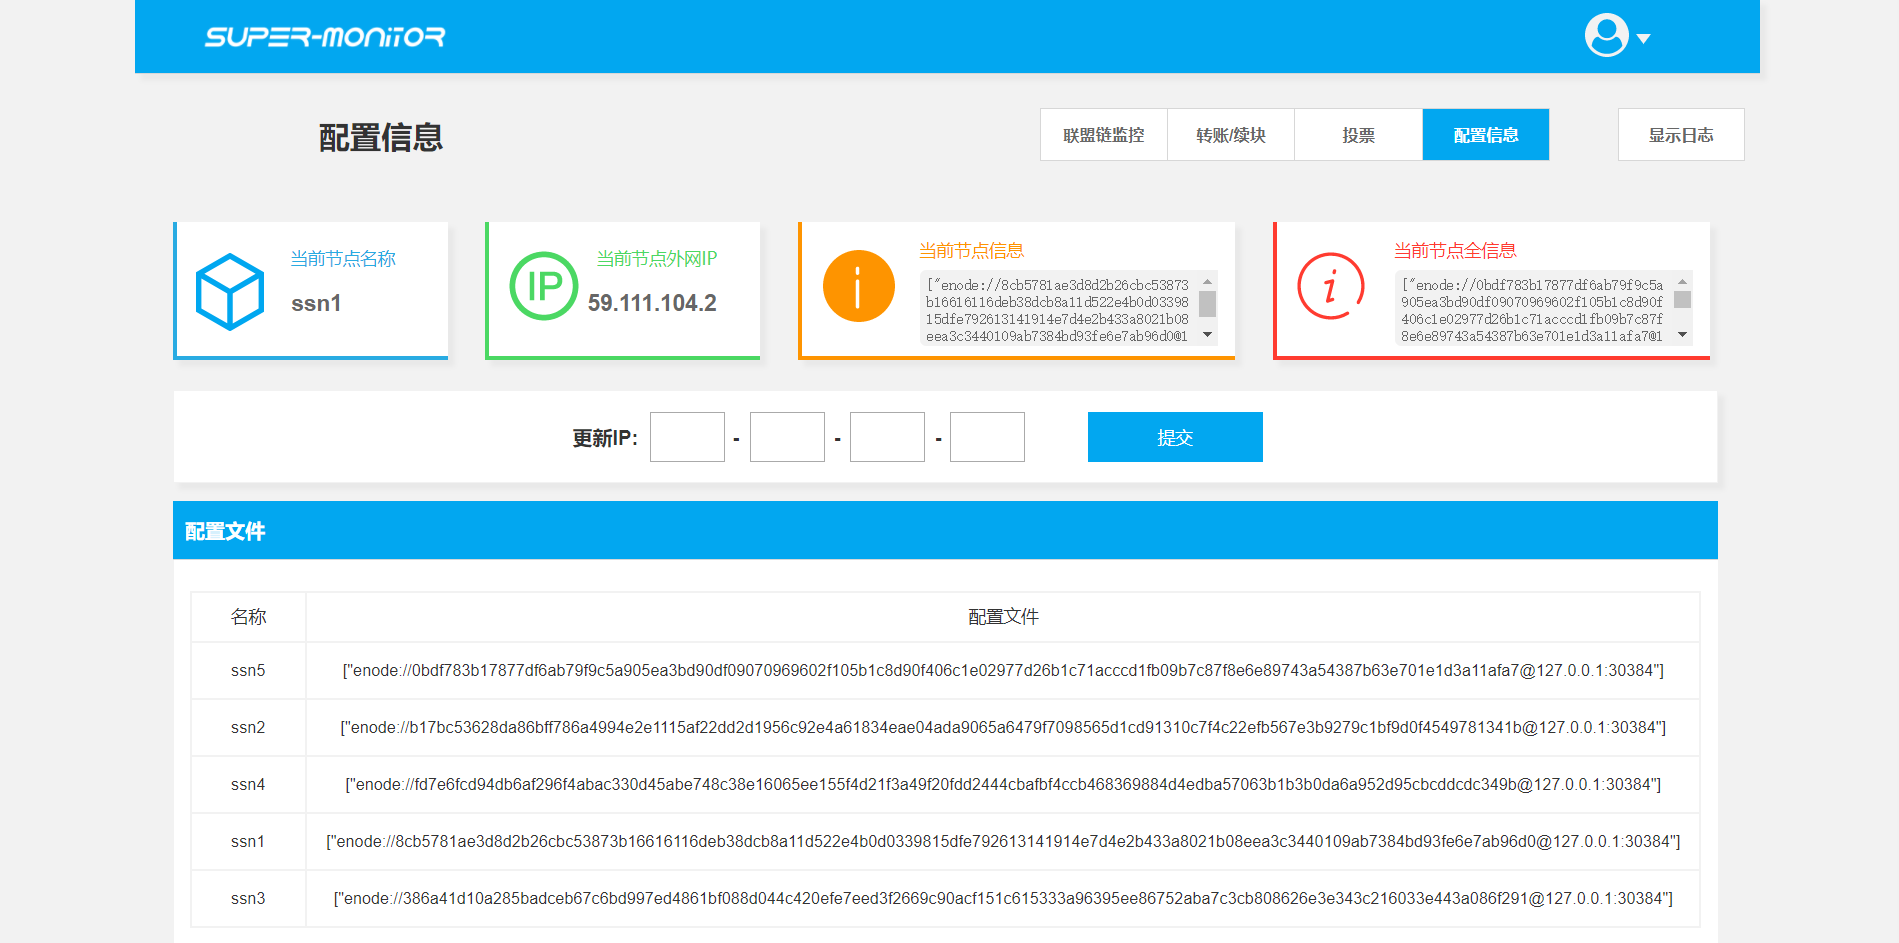This screenshot has width=1899, height=943.
Task: Click the green IP circle icon
Action: [544, 286]
